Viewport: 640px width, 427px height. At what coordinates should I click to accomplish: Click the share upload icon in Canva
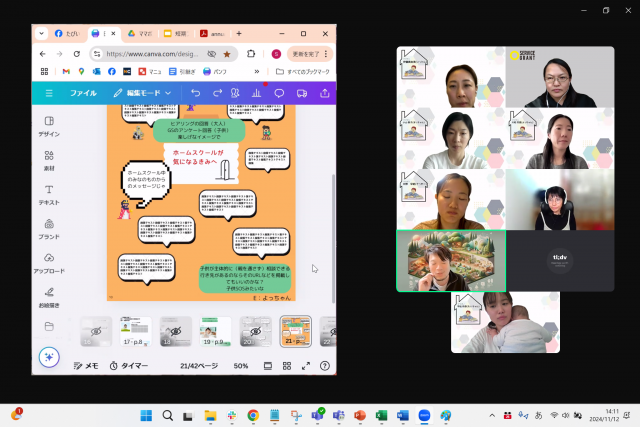[324, 93]
